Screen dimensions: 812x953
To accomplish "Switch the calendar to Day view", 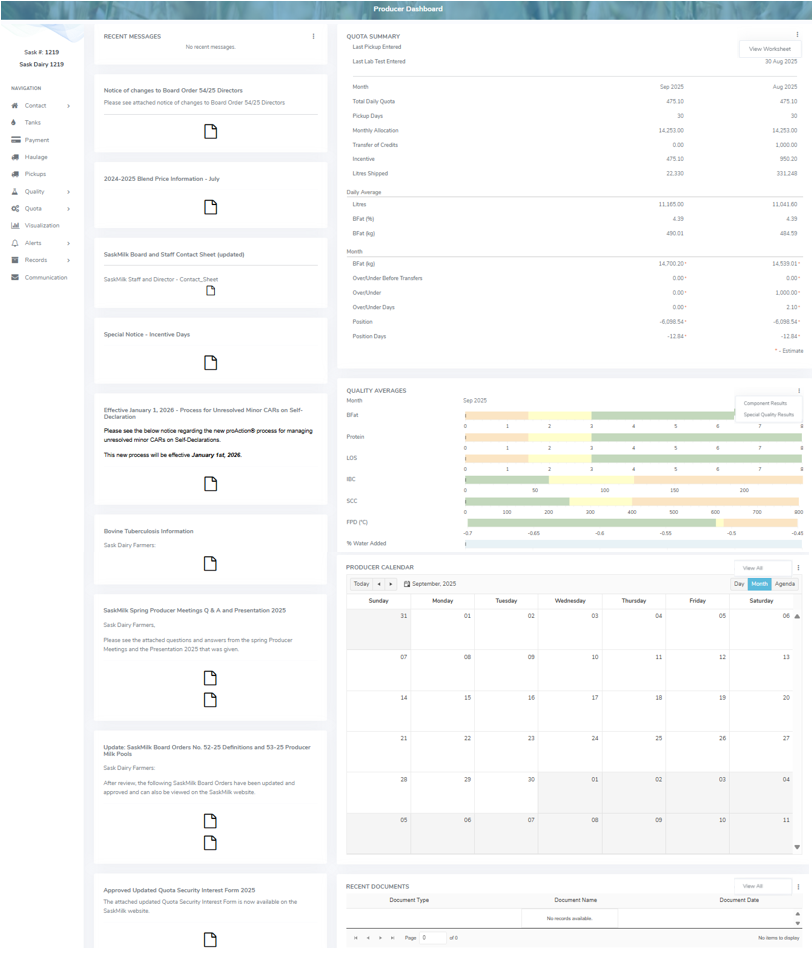I will 738,583.
